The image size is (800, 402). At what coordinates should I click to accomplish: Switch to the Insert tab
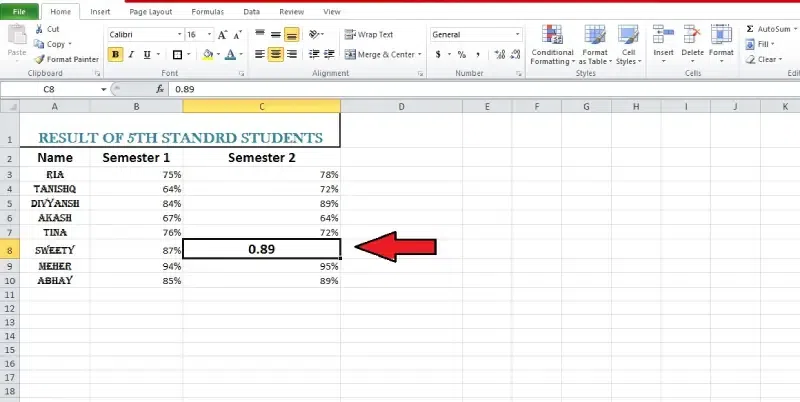[x=101, y=11]
